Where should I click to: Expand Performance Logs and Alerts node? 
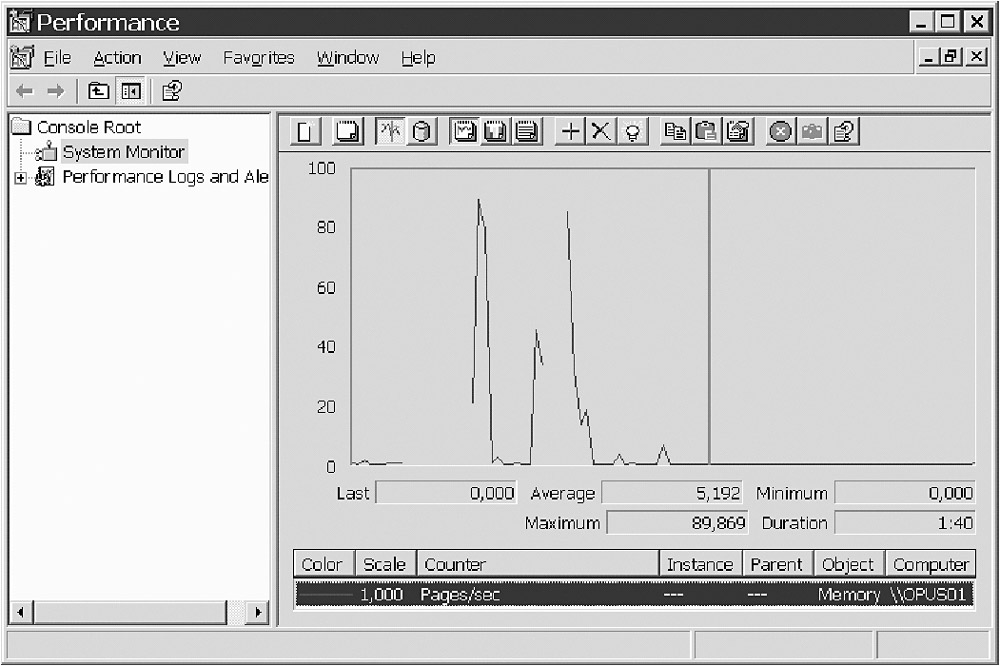[19, 178]
